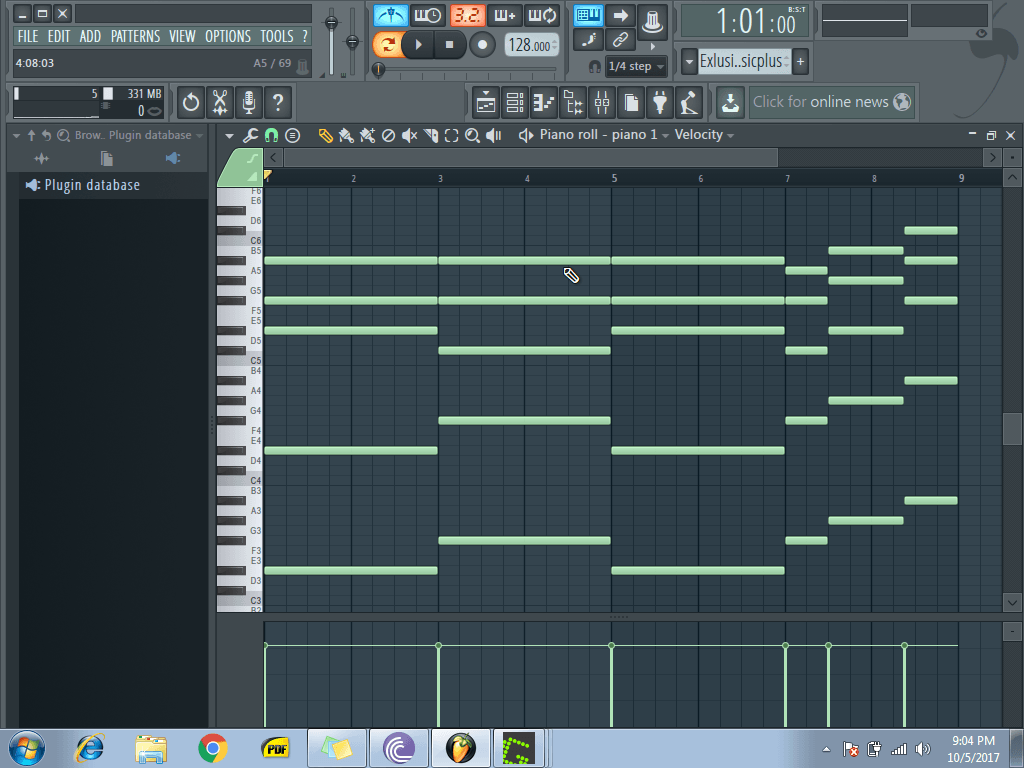This screenshot has height=768, width=1024.
Task: Open the PATTERNS menu
Action: click(135, 36)
